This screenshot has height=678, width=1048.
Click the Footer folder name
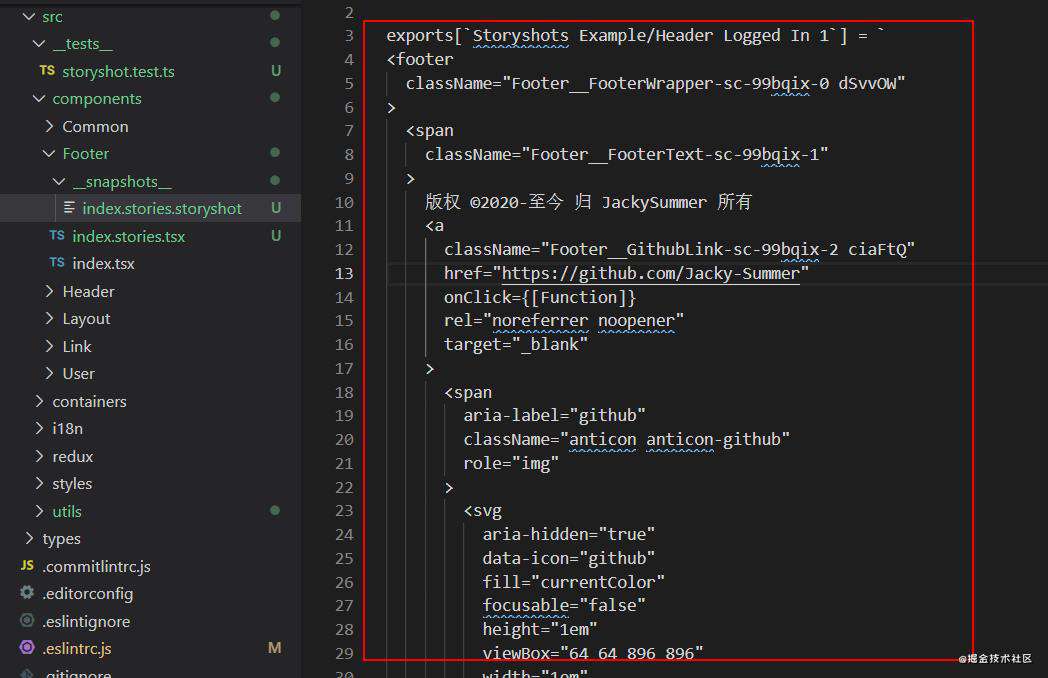click(x=86, y=154)
